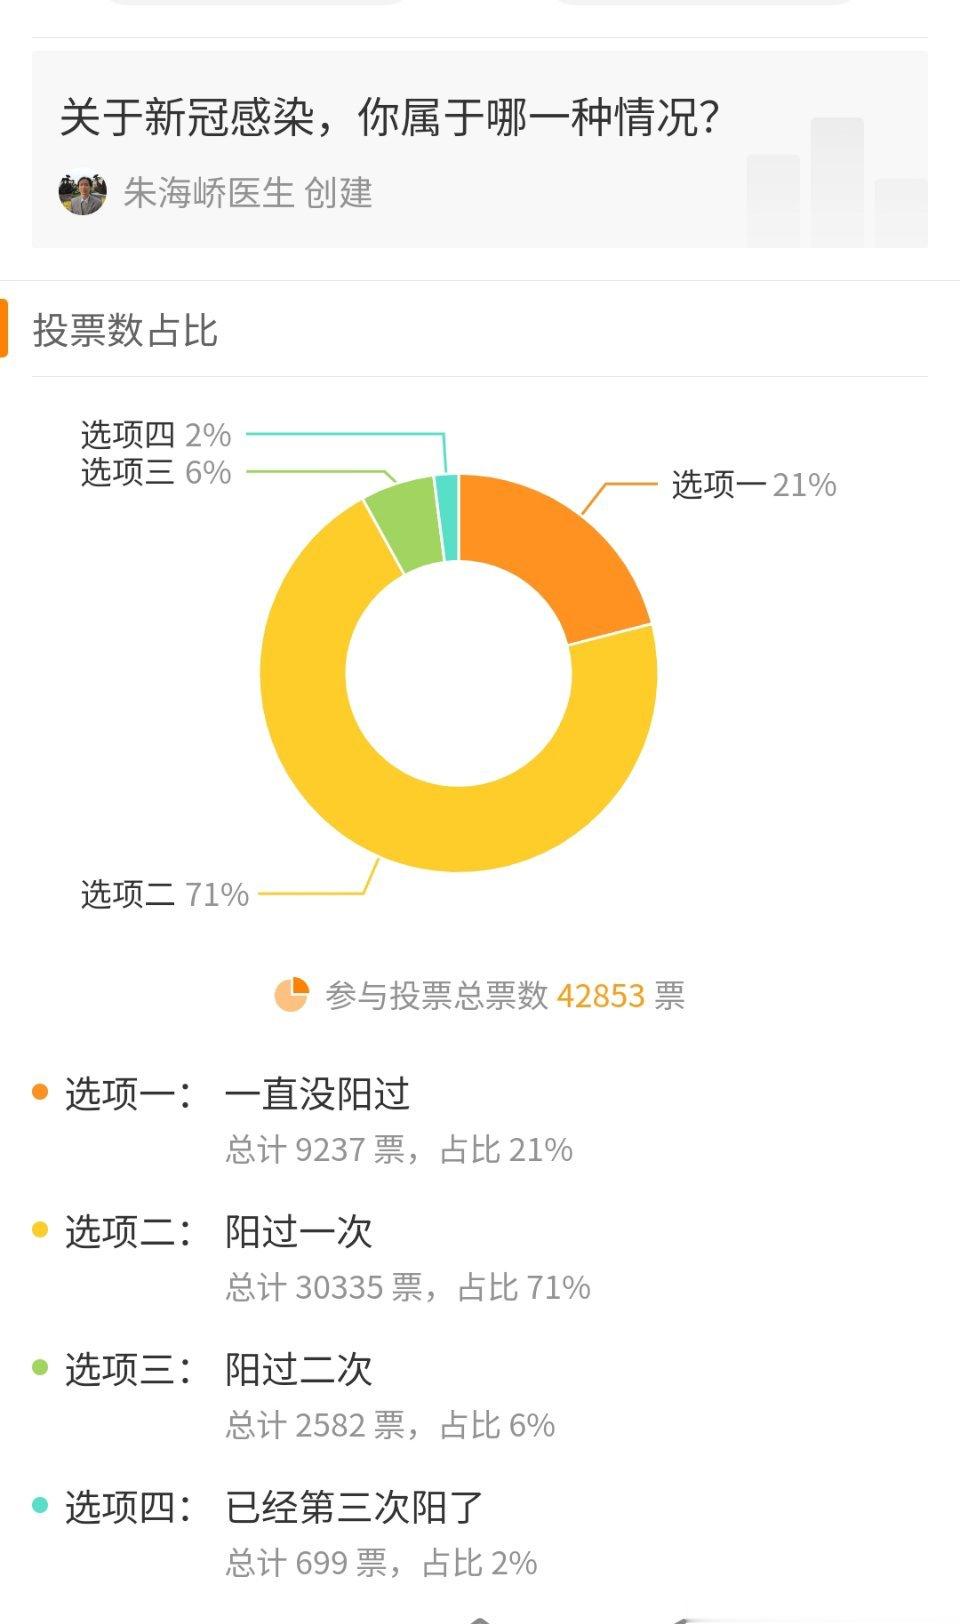Tap the bar chart graphic in poll header
This screenshot has width=960, height=1624.
tap(837, 182)
